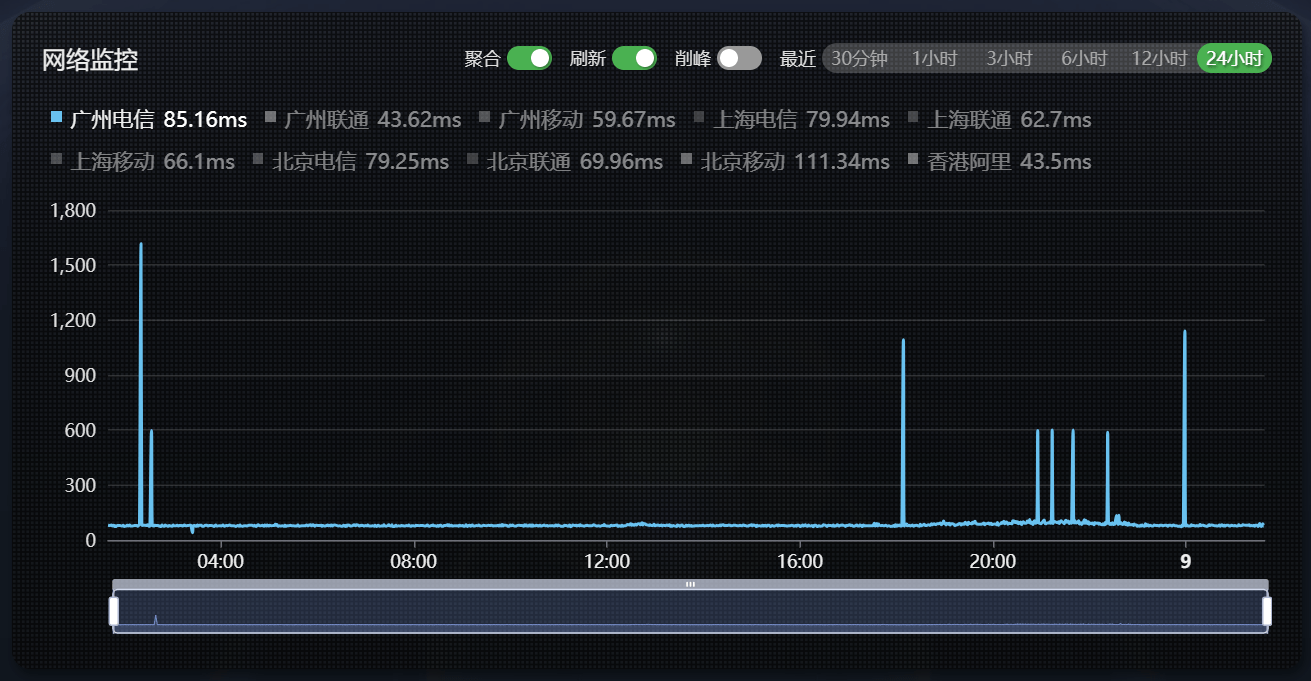Toggle 上海联通 legend square icon
Image resolution: width=1311 pixels, height=681 pixels.
[x=912, y=118]
